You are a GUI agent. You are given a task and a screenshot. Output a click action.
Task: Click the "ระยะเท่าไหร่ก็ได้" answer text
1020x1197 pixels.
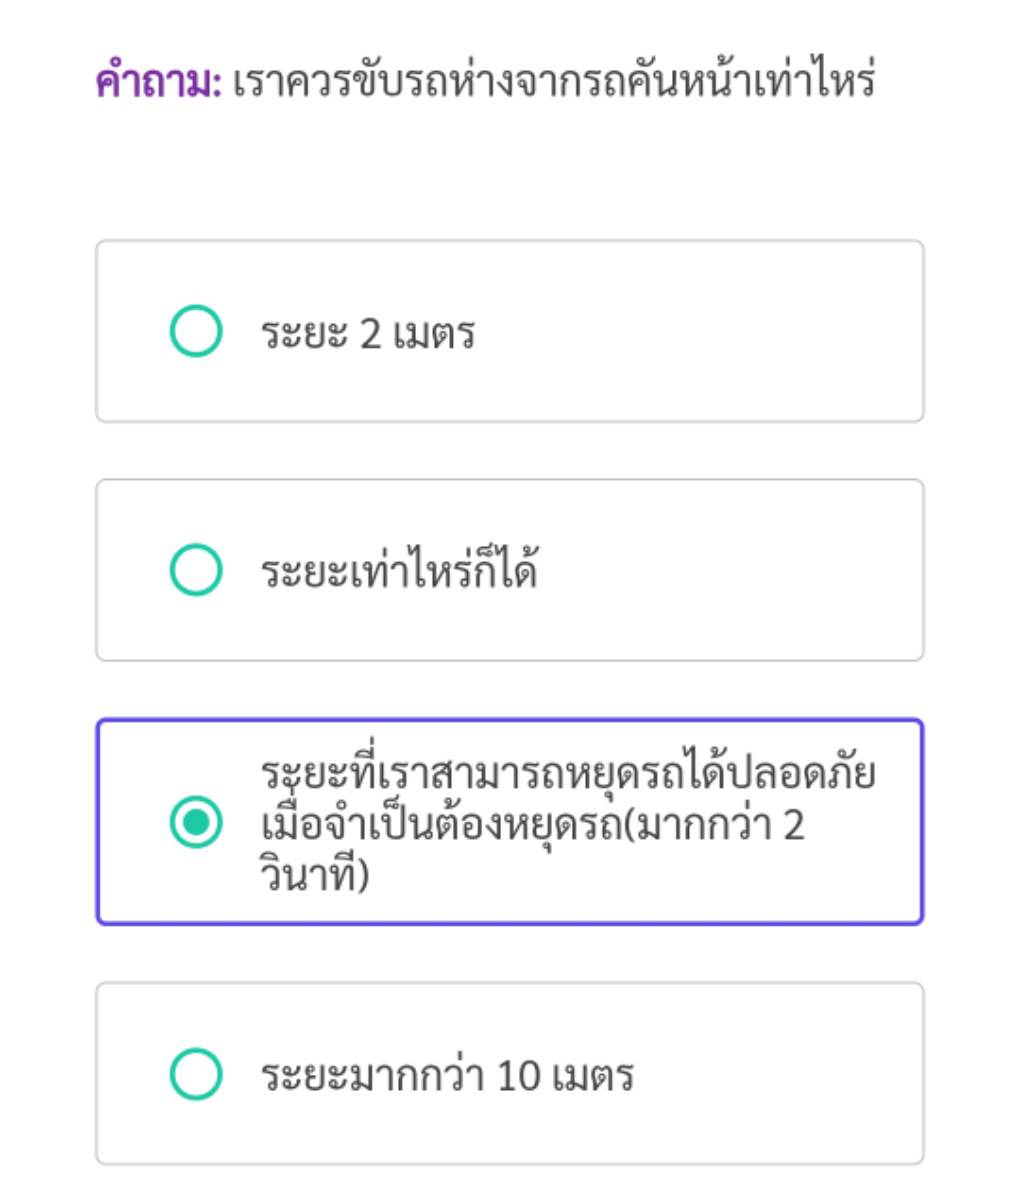point(399,569)
